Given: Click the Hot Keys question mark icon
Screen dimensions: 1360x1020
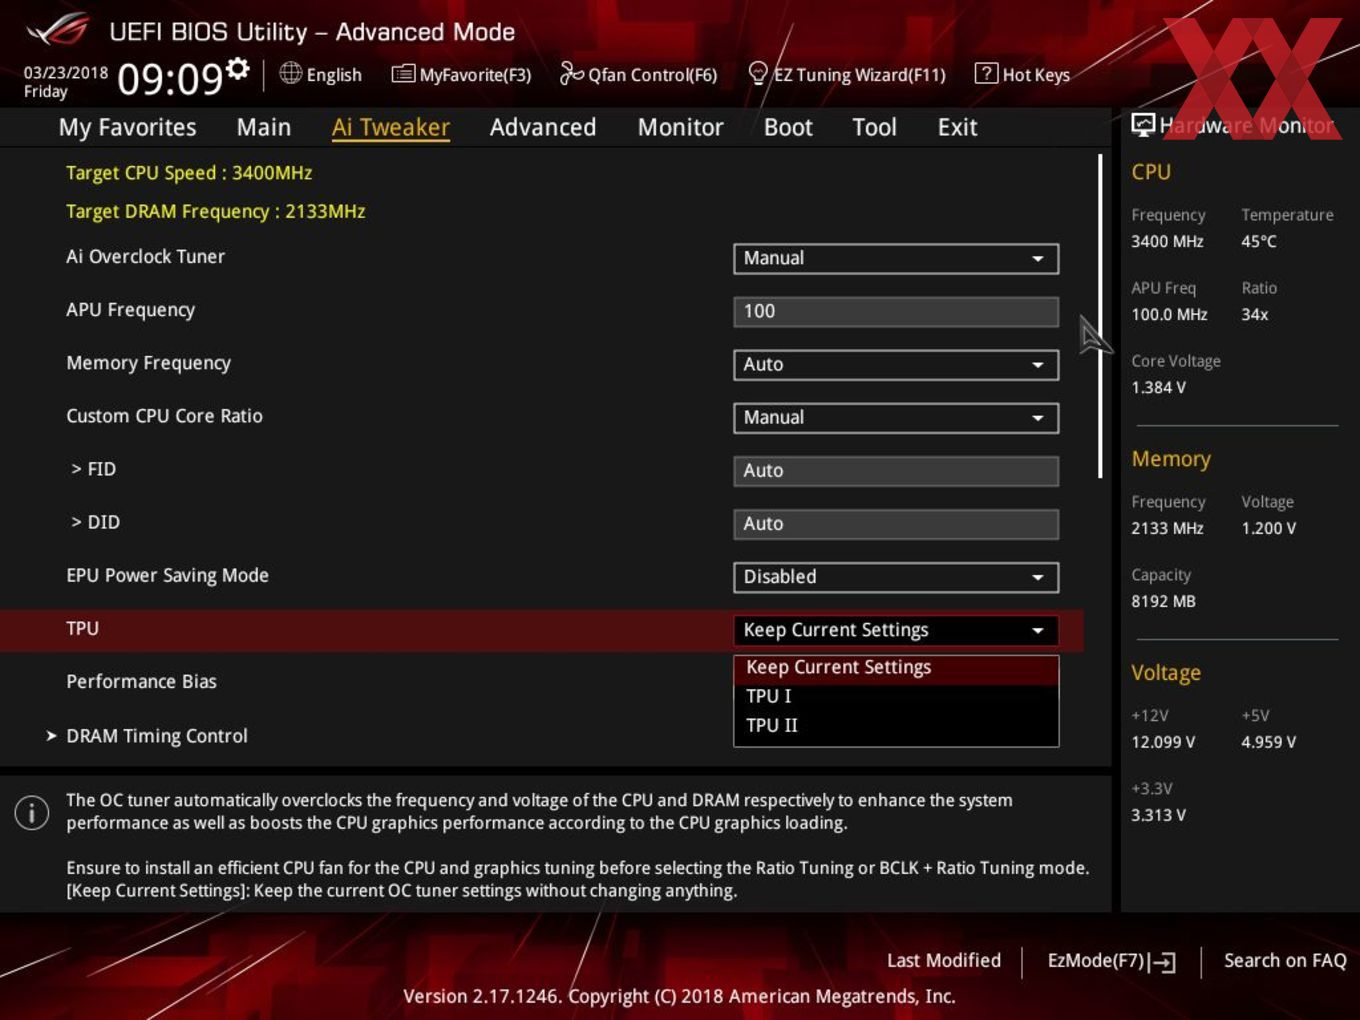Looking at the screenshot, I should [986, 73].
